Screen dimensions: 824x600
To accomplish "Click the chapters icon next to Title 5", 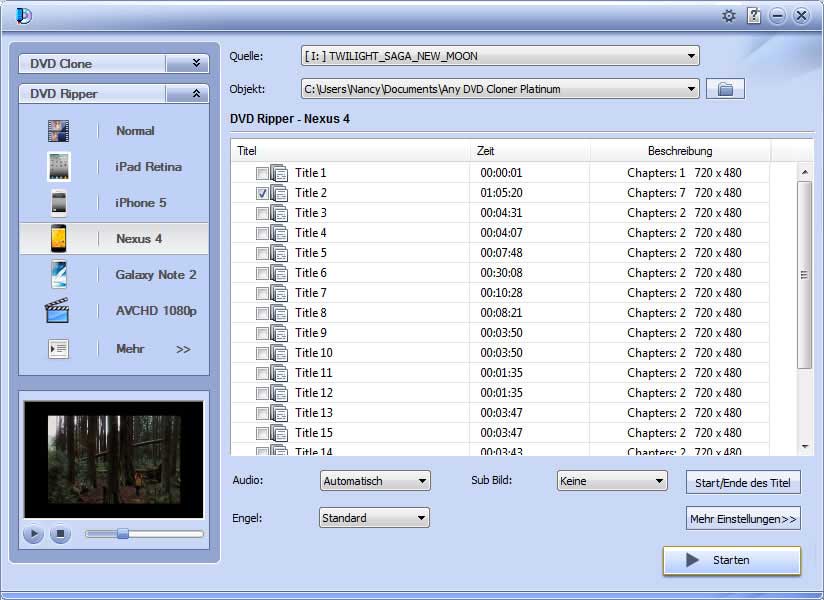I will tap(279, 253).
